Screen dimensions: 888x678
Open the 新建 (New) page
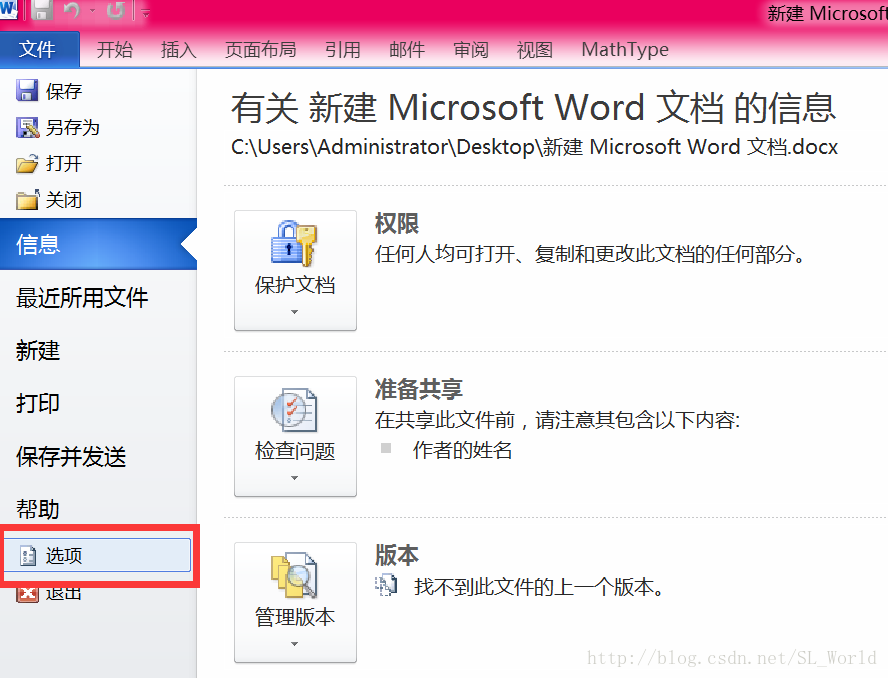click(x=37, y=351)
